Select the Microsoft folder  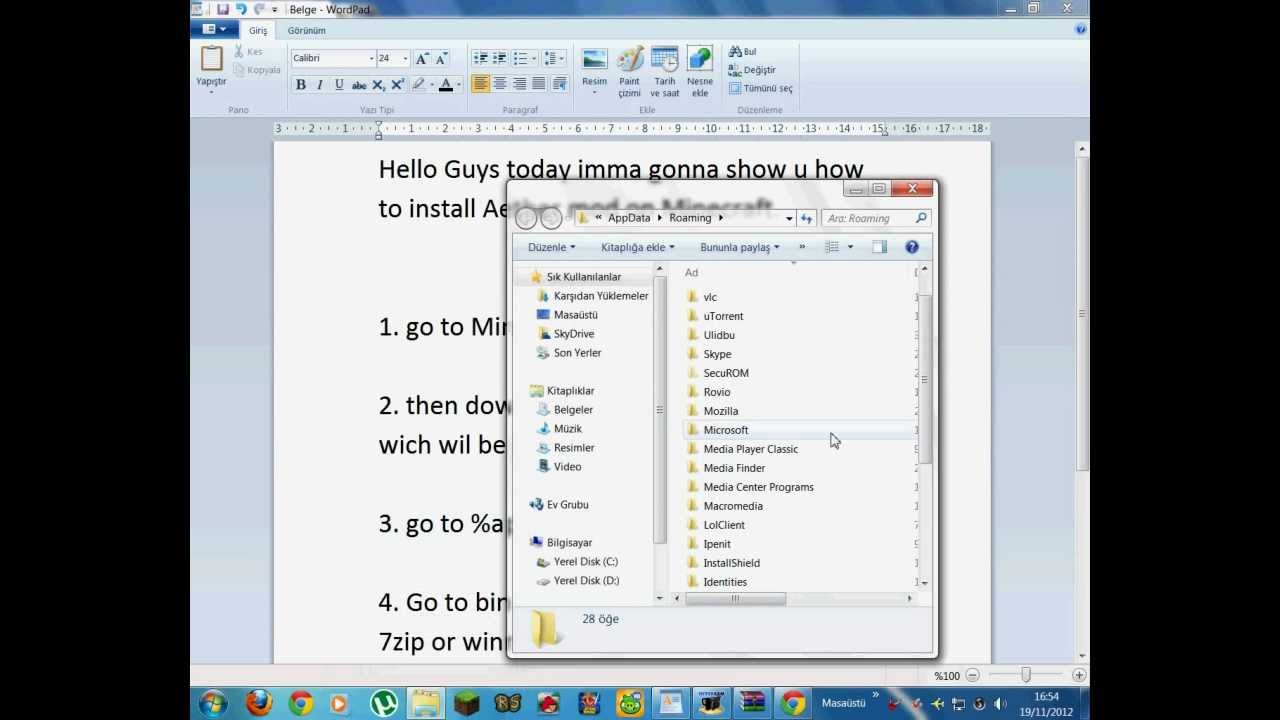725,430
